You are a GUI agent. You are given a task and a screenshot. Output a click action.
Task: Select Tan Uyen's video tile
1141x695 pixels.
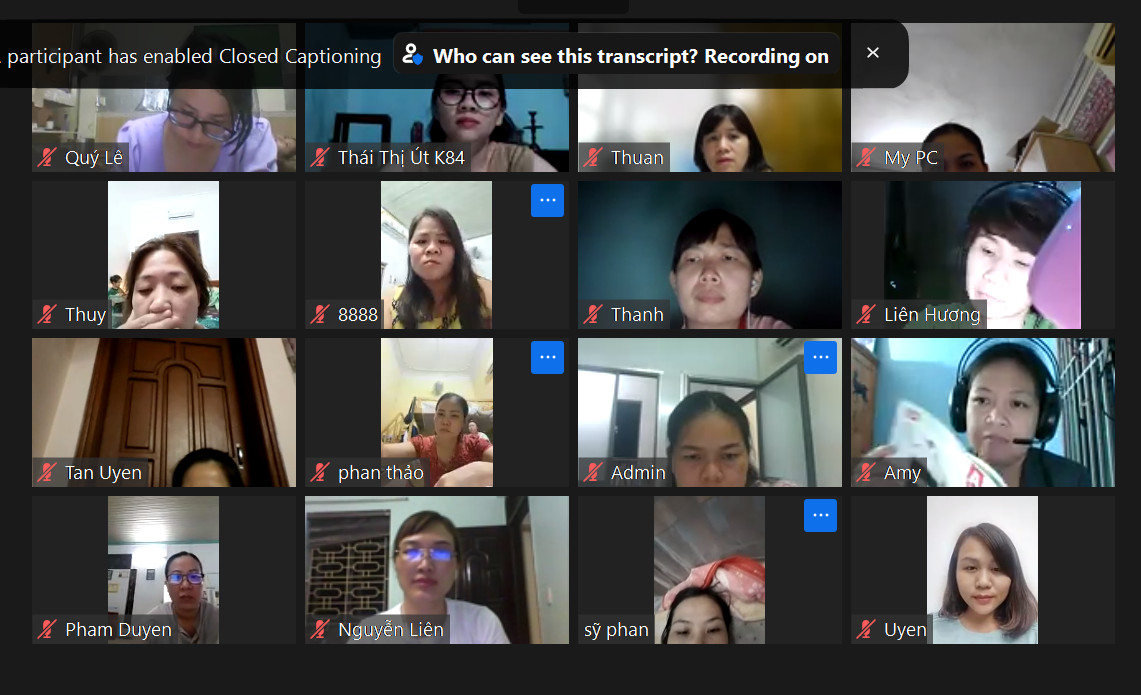point(164,412)
